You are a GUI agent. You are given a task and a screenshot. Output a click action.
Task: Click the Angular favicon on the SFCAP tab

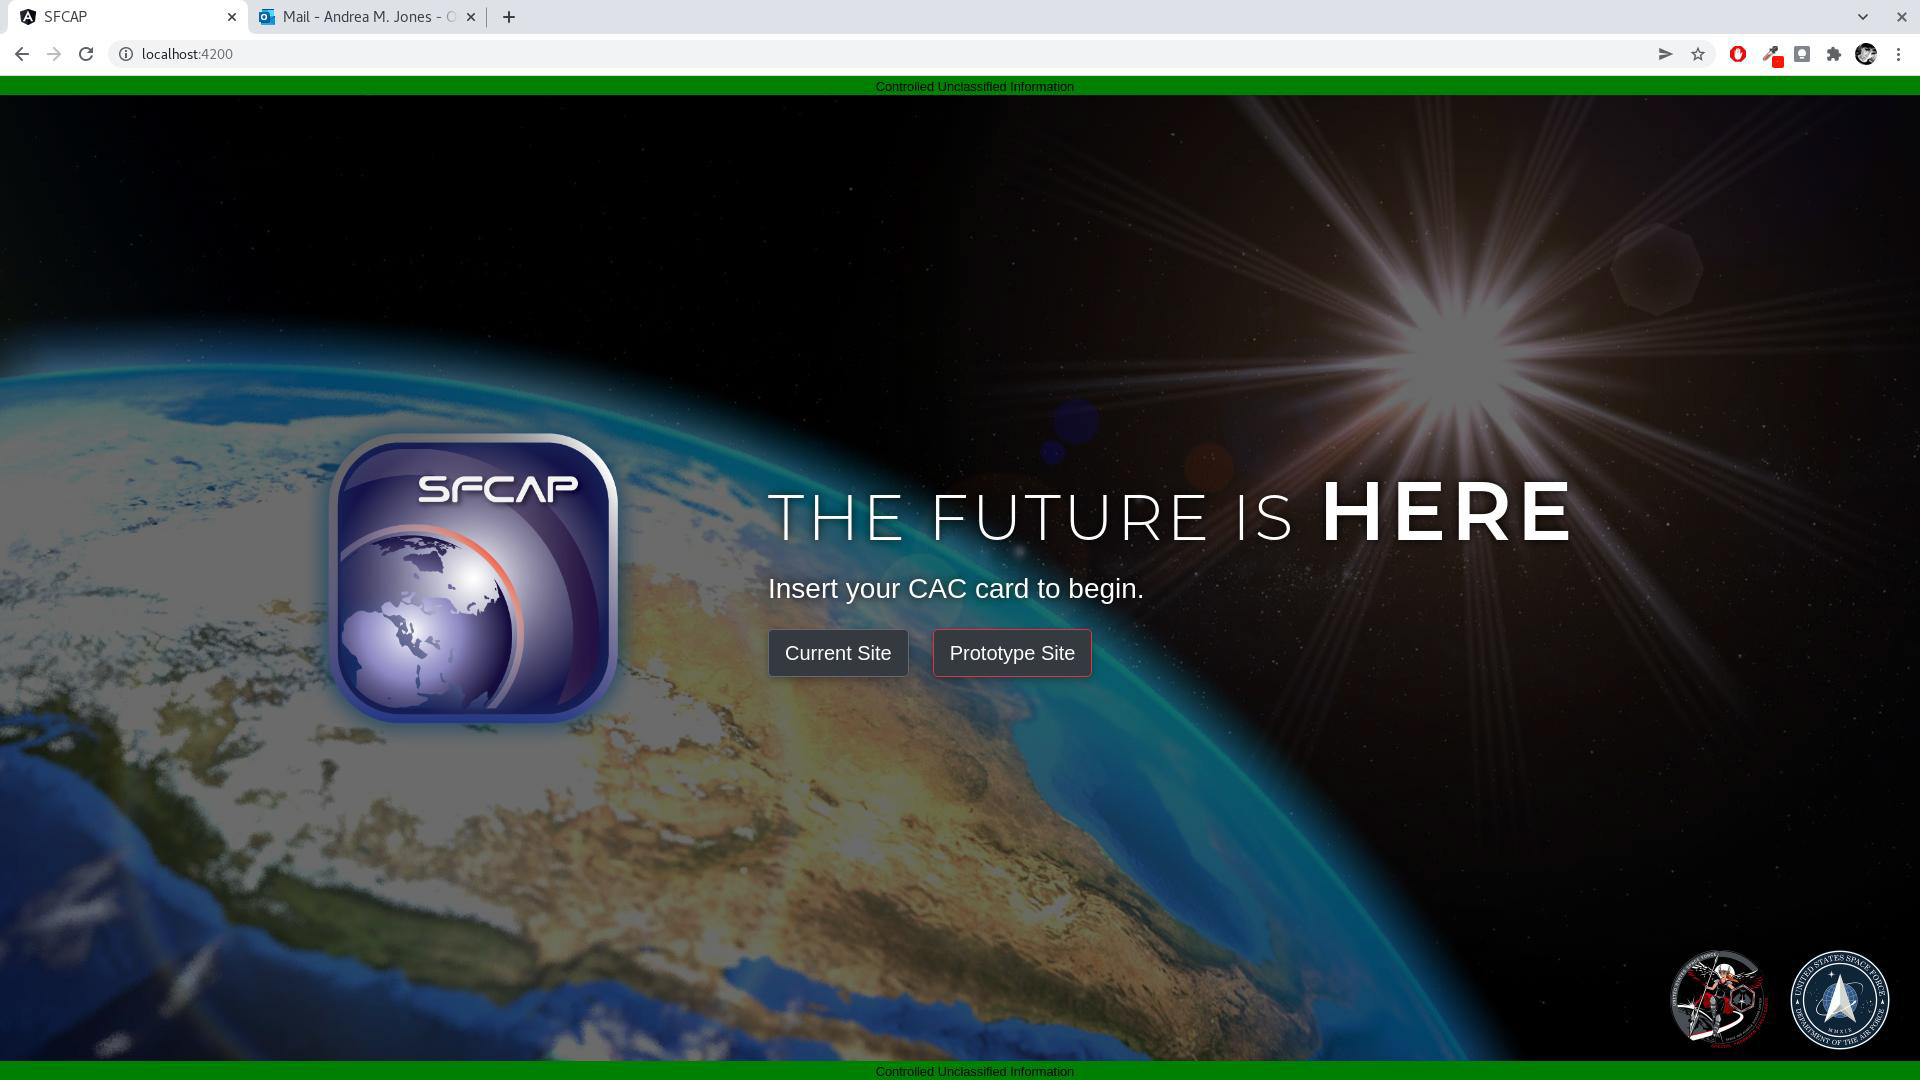pos(28,17)
